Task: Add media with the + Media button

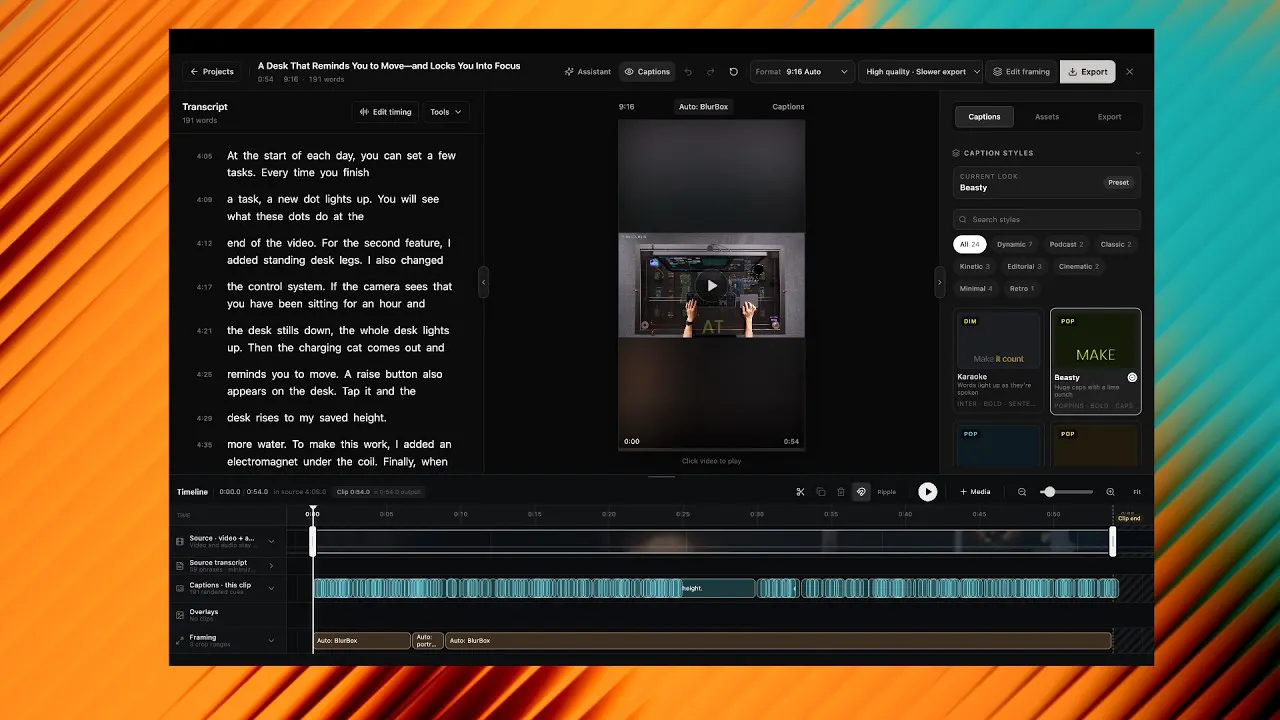Action: click(975, 492)
